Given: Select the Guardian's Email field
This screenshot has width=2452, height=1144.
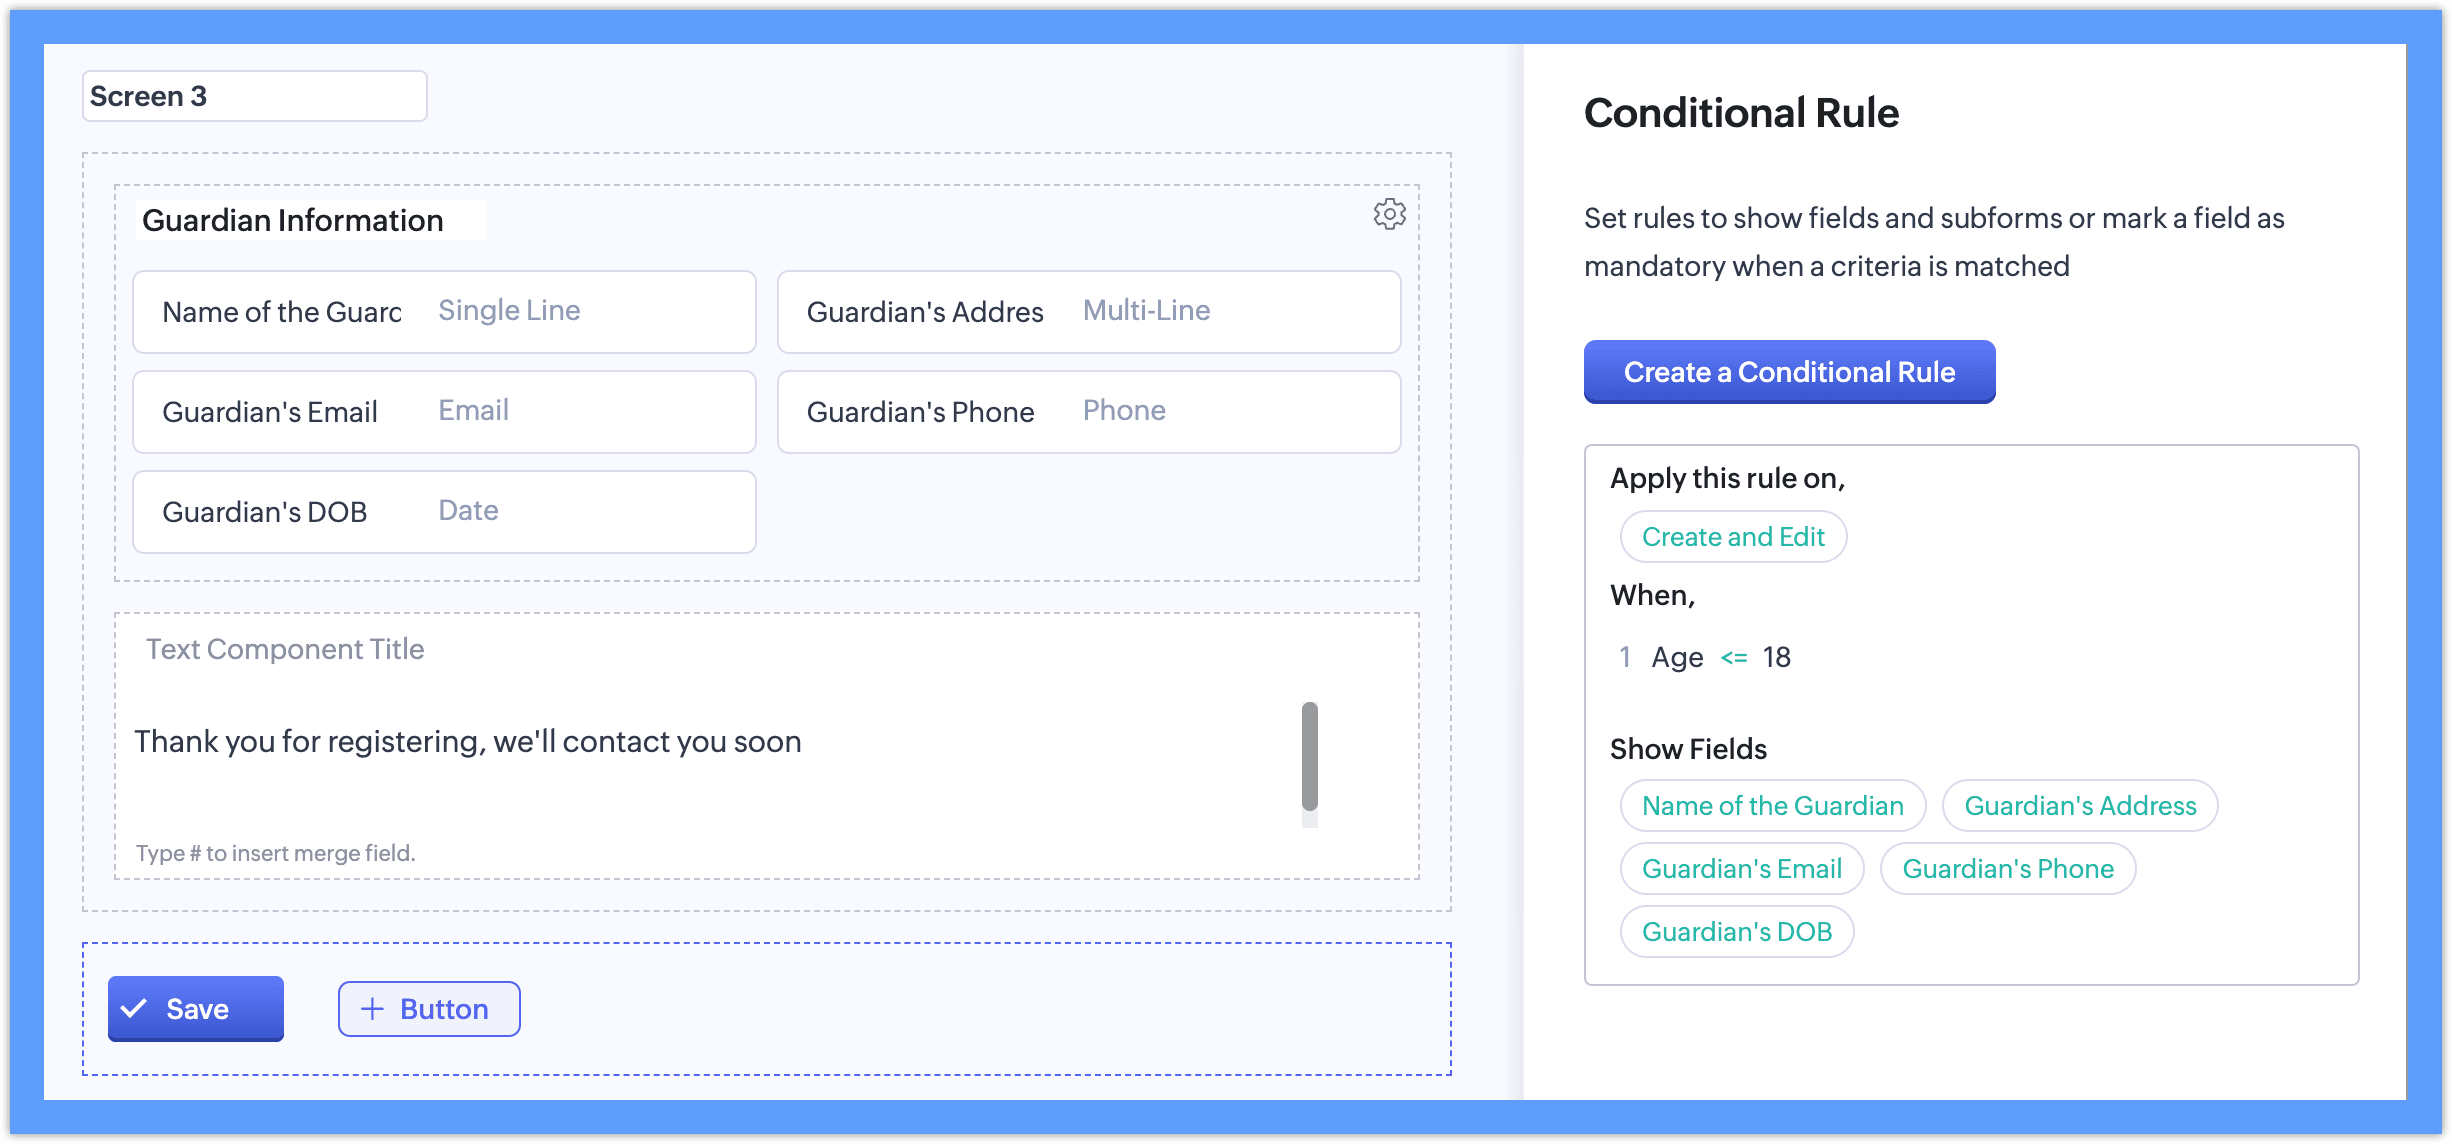Looking at the screenshot, I should [x=444, y=412].
